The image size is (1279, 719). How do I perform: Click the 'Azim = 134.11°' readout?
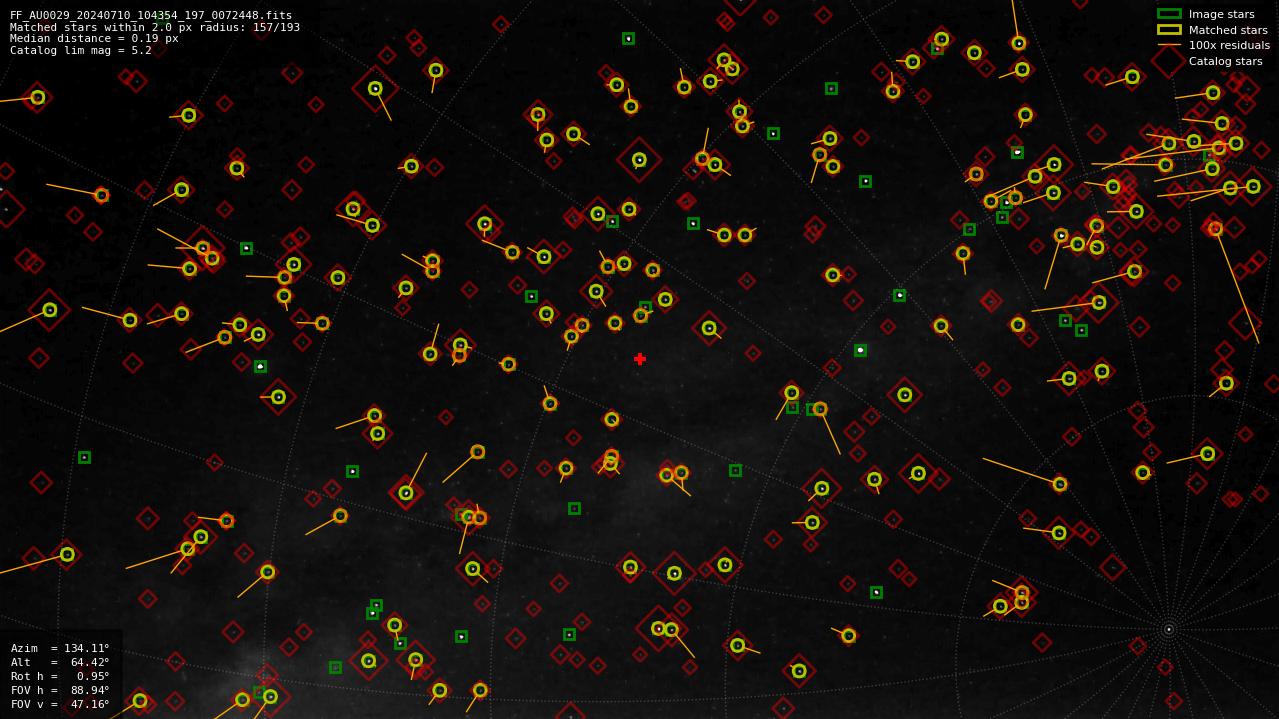point(60,648)
